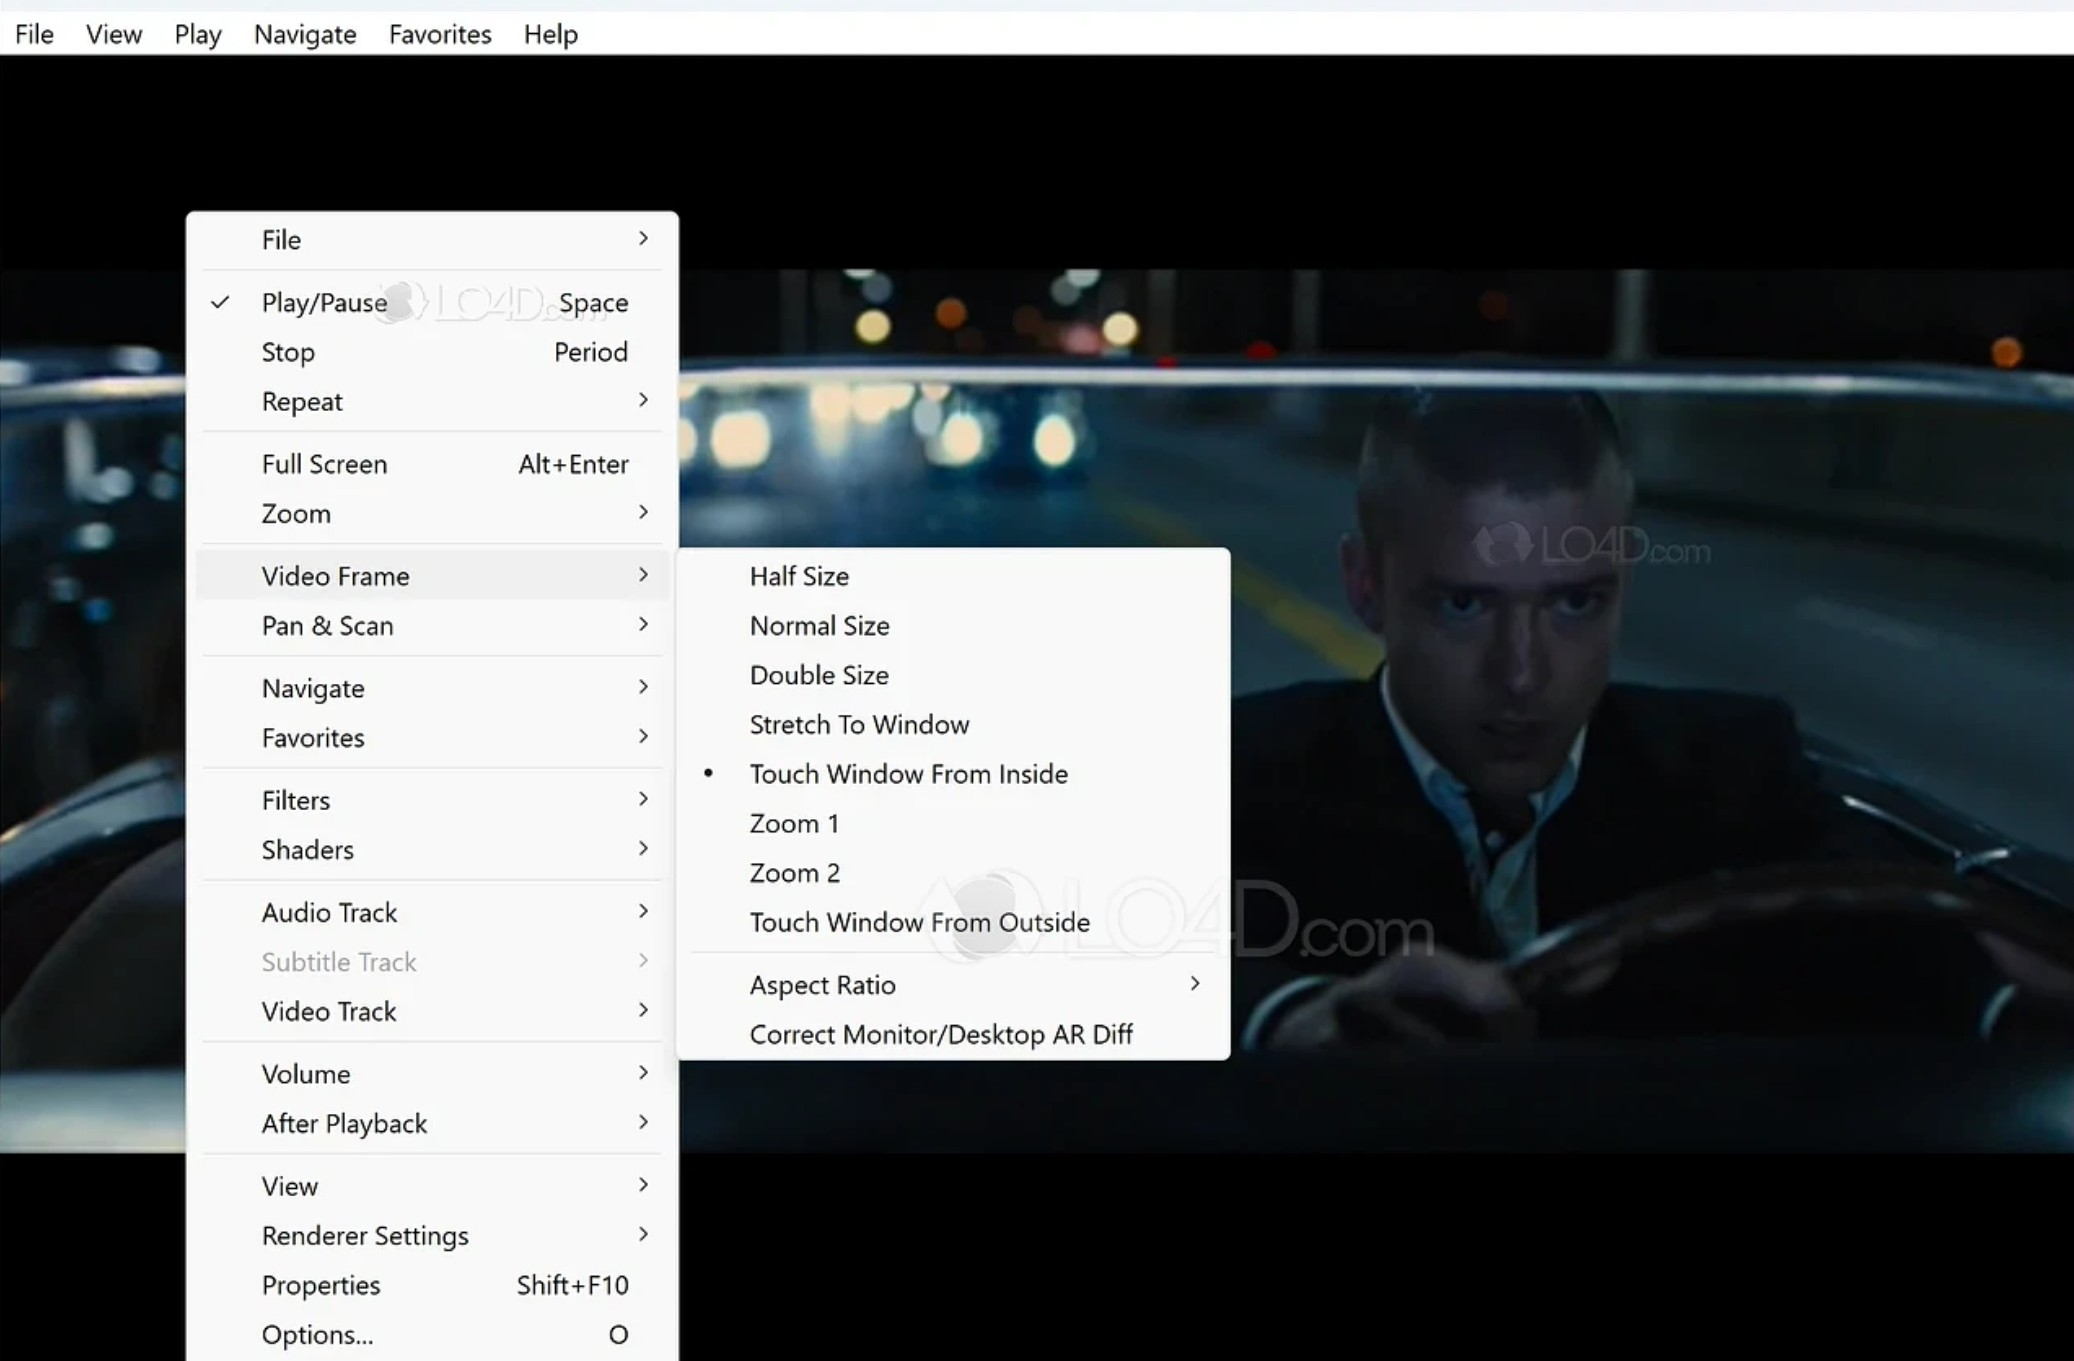The image size is (2074, 1361).
Task: Expand the Favorites submenu in context menu
Action: [x=432, y=737]
